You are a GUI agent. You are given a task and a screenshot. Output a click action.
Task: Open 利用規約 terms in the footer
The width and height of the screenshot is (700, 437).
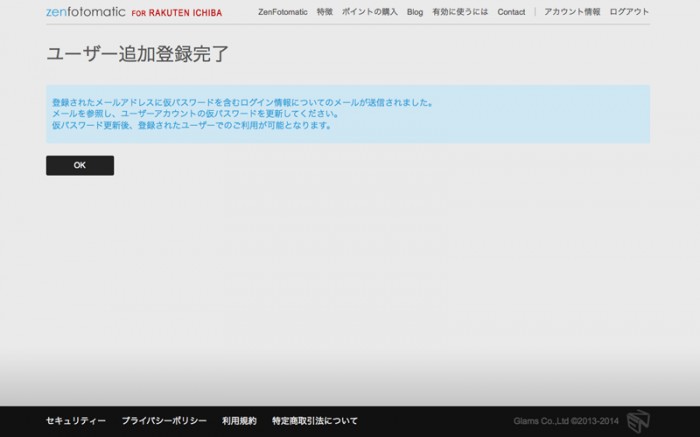pyautogui.click(x=239, y=421)
